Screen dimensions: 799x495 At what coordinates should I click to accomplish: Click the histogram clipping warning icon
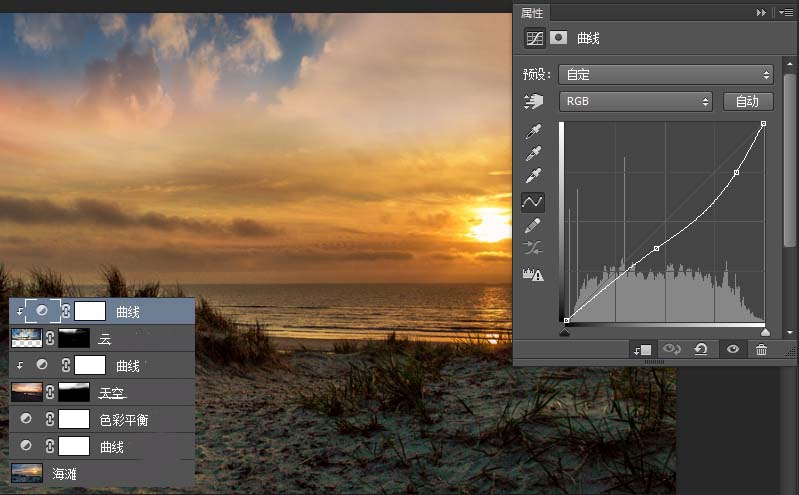pyautogui.click(x=533, y=274)
